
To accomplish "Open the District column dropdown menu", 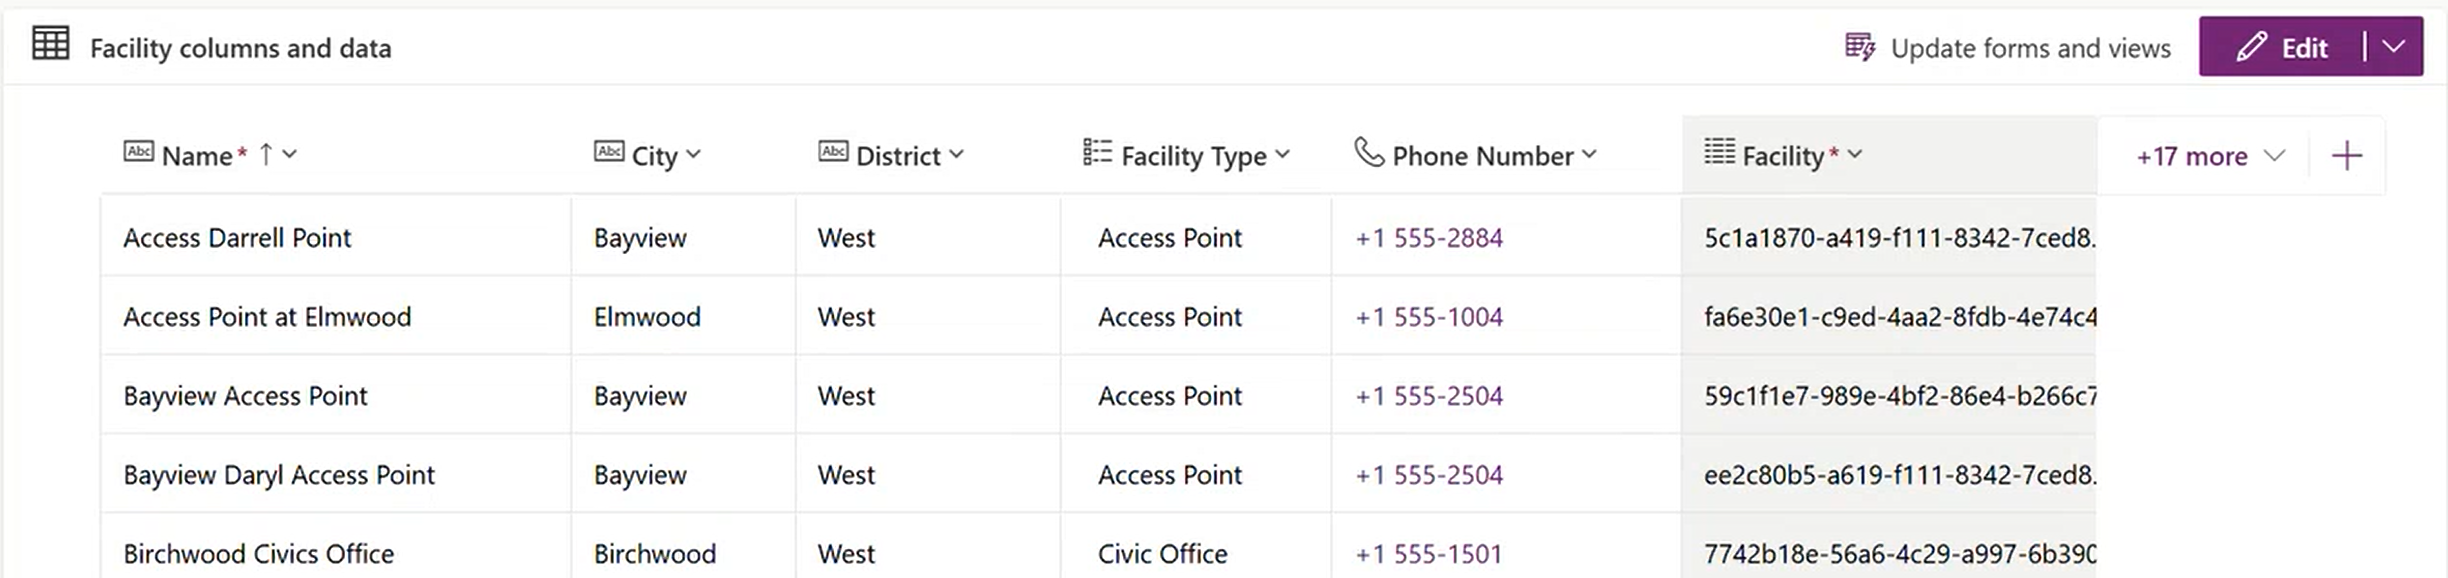I will tap(957, 155).
